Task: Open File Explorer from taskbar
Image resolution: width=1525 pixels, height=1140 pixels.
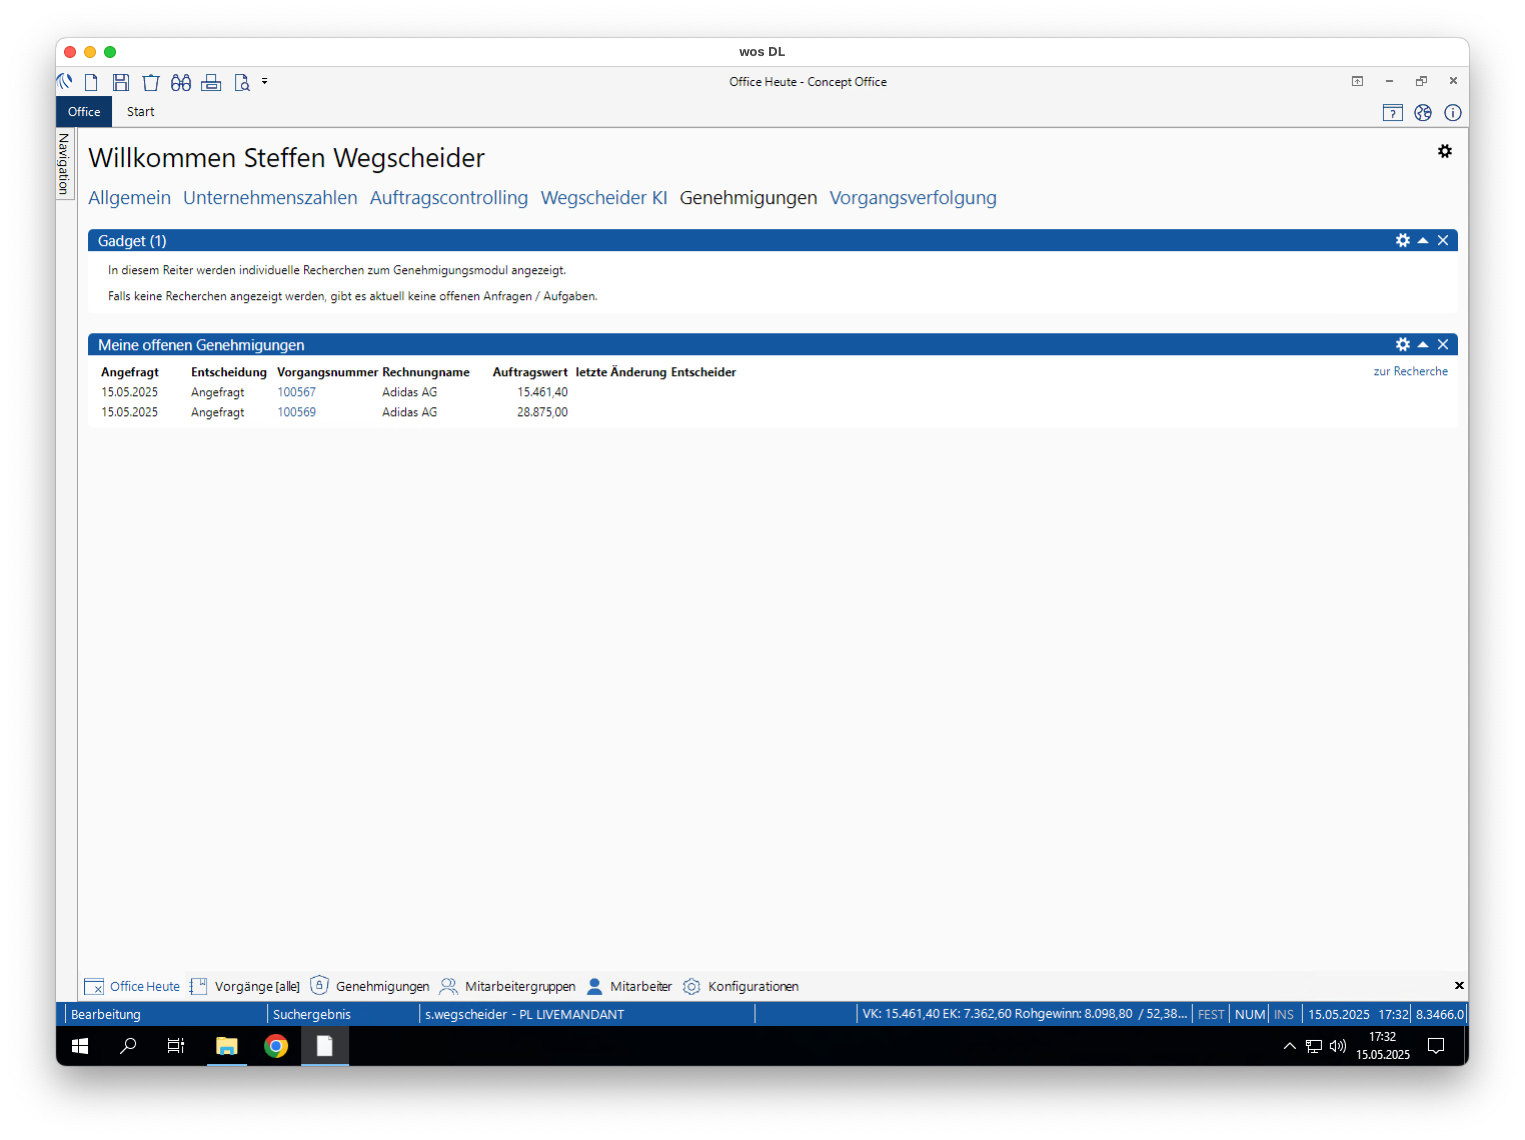Action: coord(227,1046)
